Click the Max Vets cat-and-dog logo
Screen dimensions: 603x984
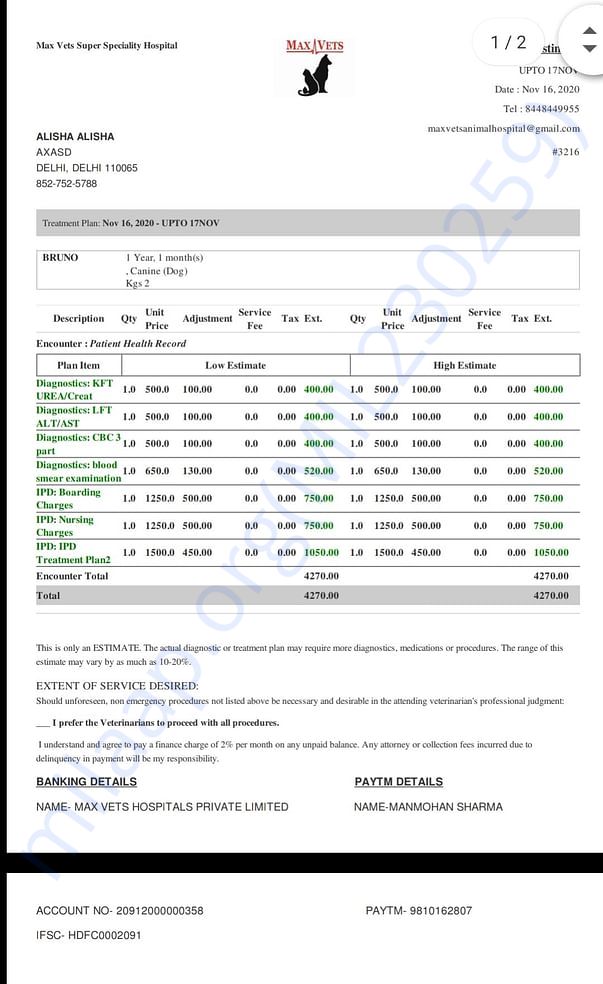pos(315,68)
